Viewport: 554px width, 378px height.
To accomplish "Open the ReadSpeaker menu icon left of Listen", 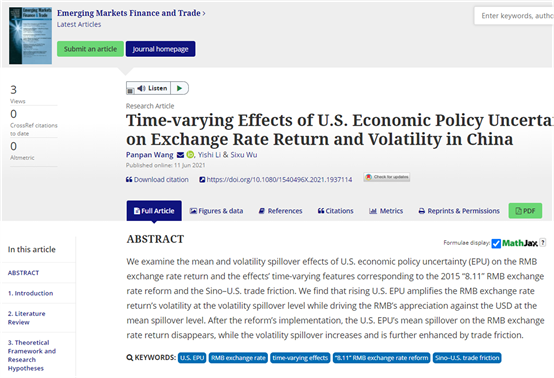I will click(130, 91).
